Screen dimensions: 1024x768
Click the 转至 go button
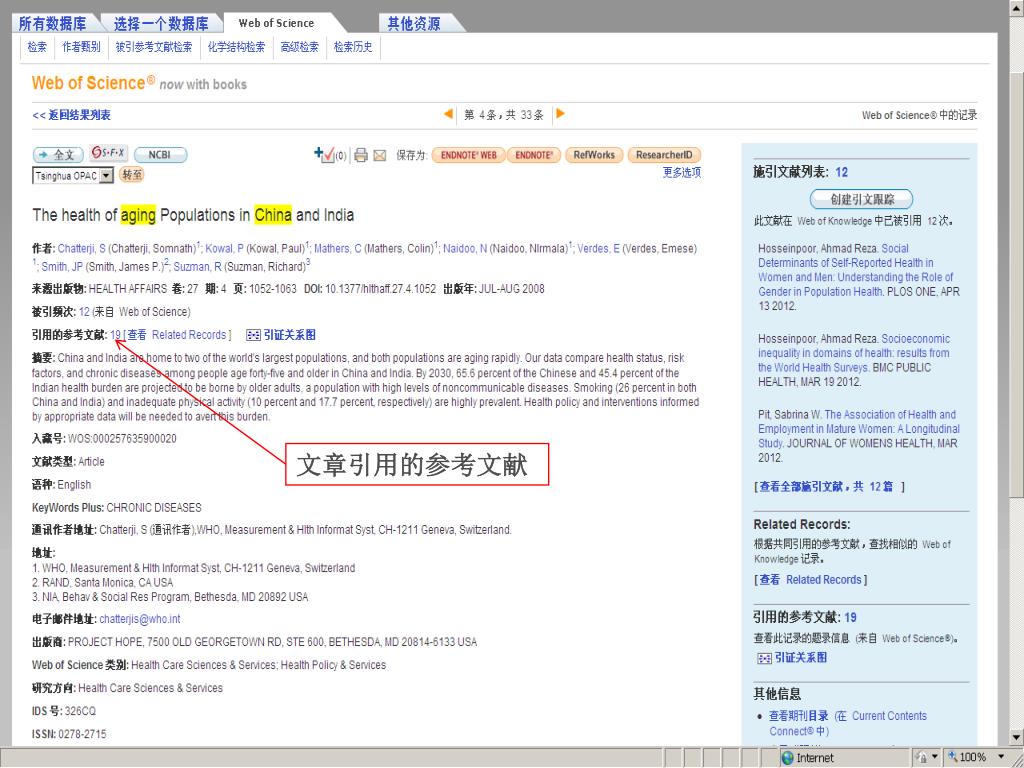[x=132, y=174]
